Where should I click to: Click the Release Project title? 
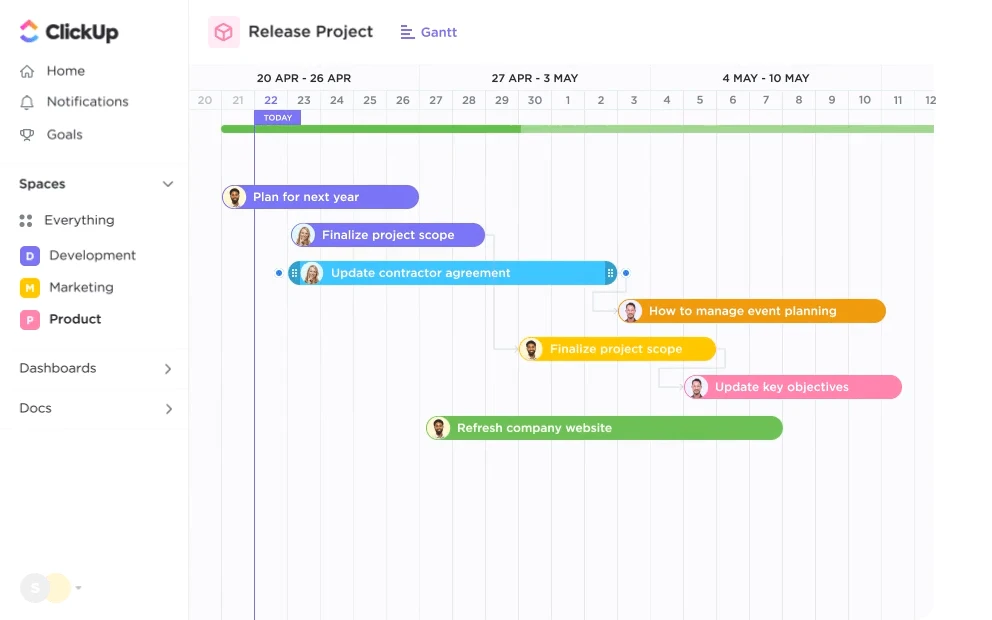pos(310,31)
